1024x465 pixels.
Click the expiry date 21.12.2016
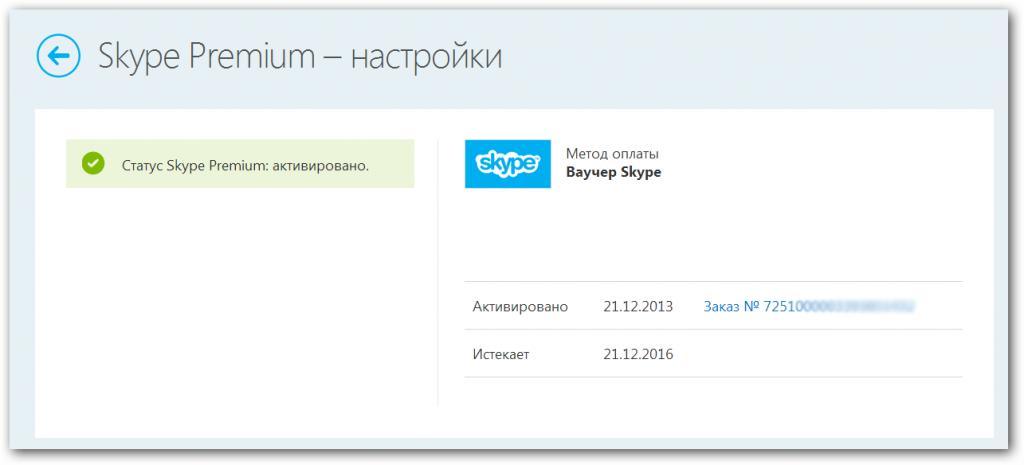638,355
